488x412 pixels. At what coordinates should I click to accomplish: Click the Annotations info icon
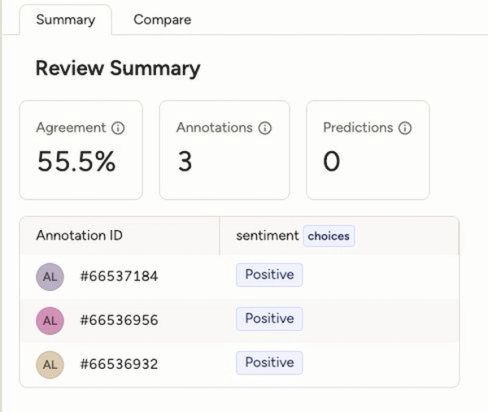coord(265,128)
